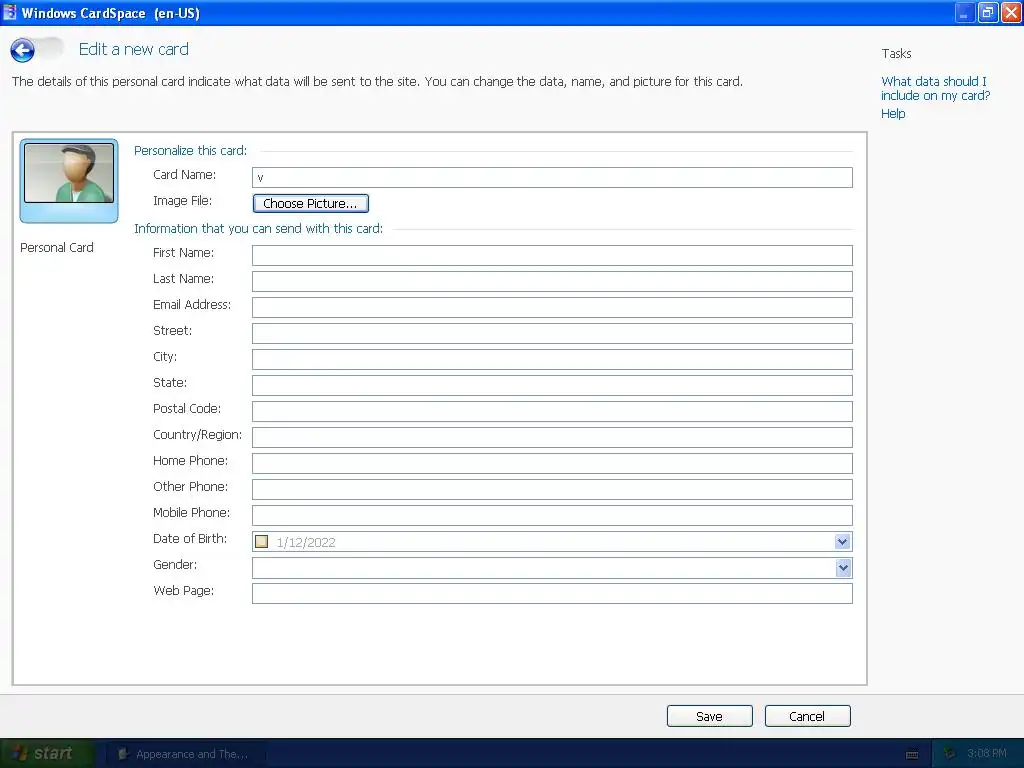Click the CardSpace title bar icon
This screenshot has height=768, width=1024.
9,12
